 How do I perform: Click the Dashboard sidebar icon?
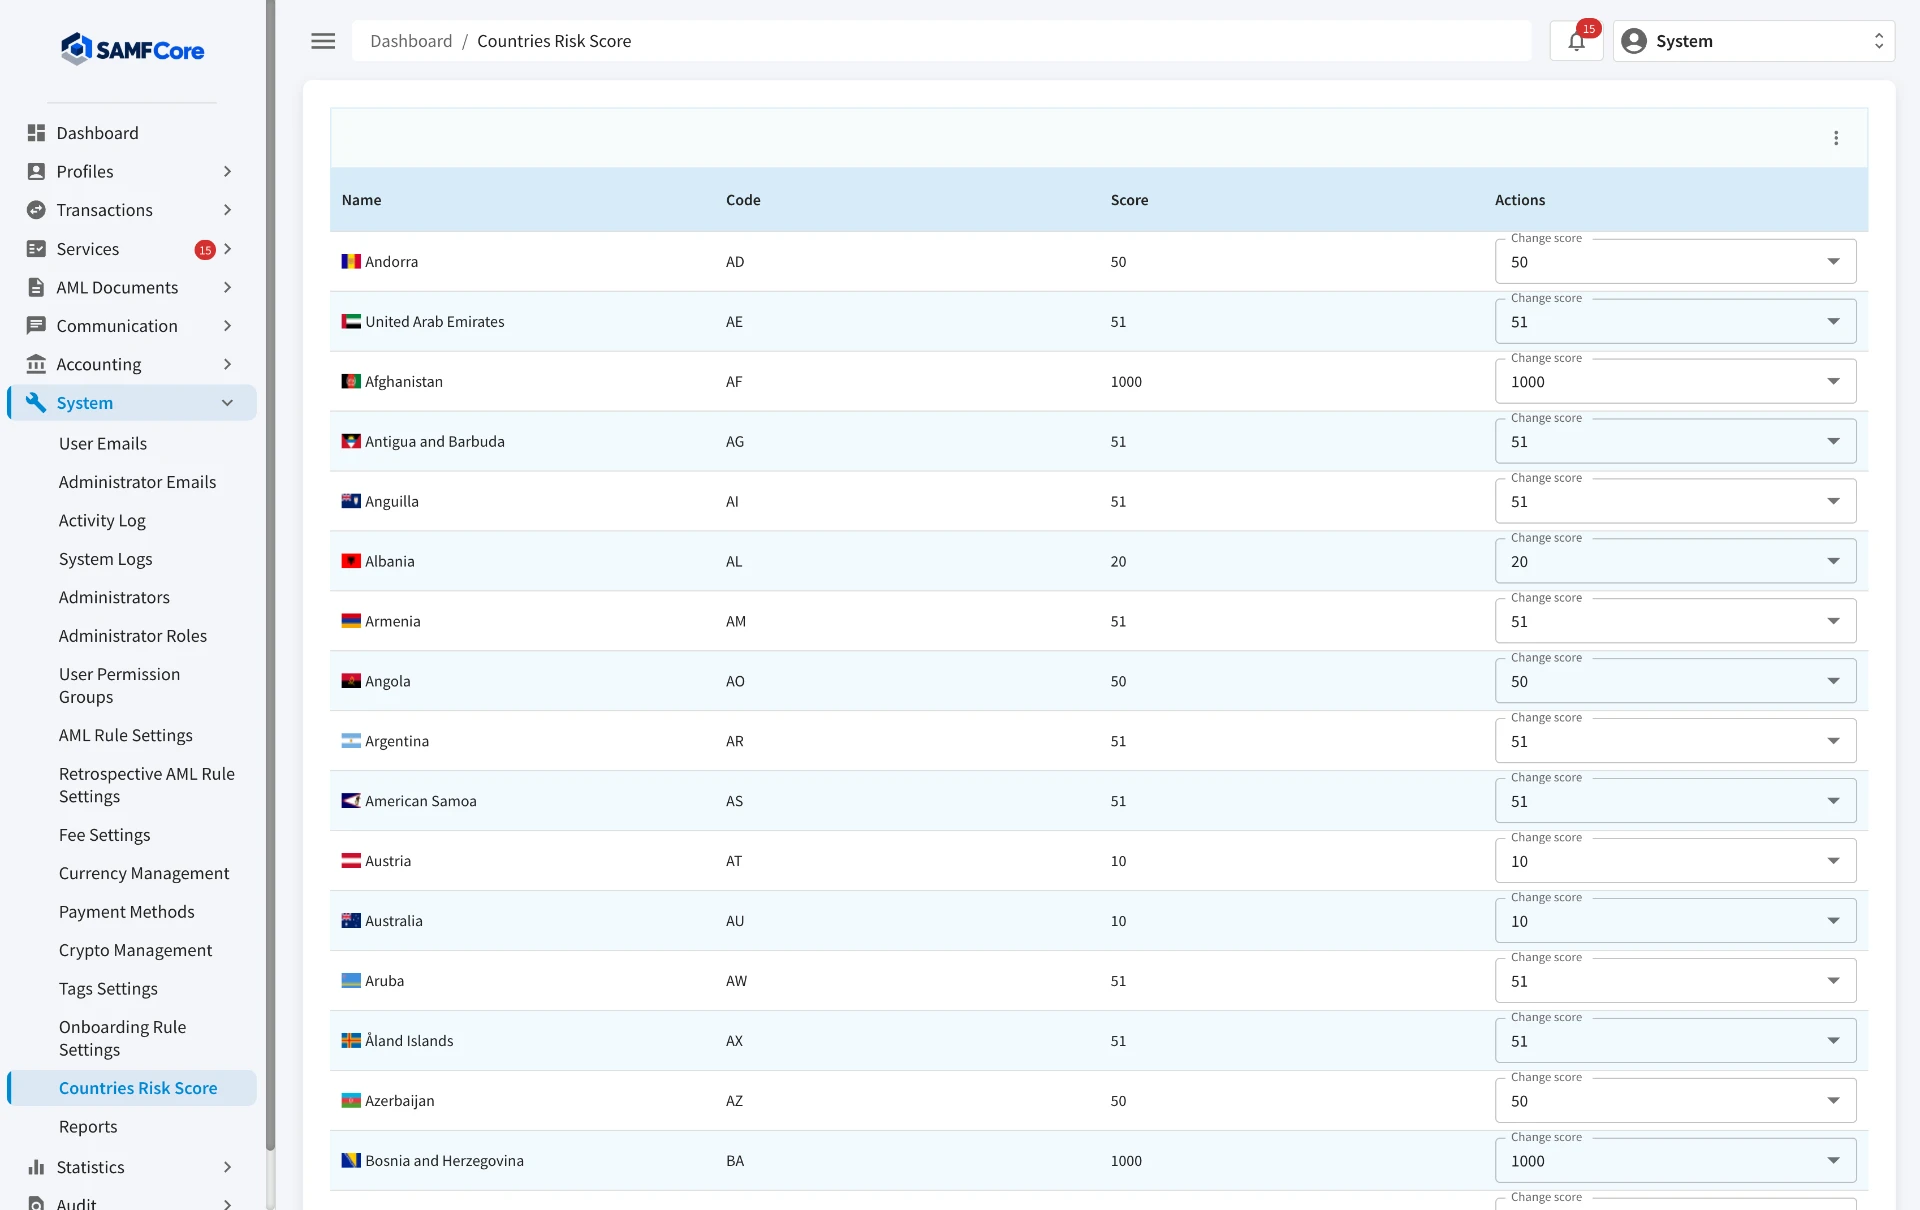[36, 133]
